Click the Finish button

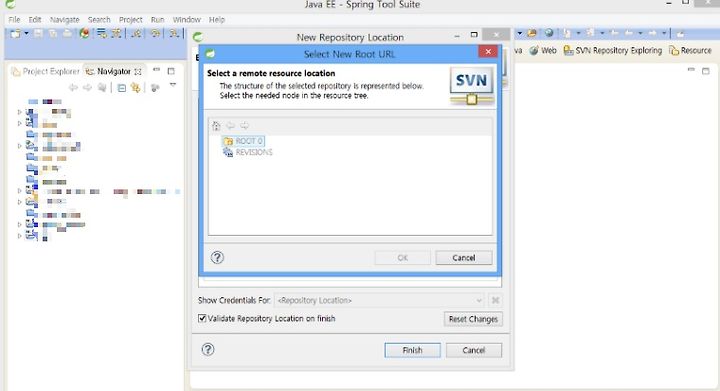pyautogui.click(x=412, y=350)
